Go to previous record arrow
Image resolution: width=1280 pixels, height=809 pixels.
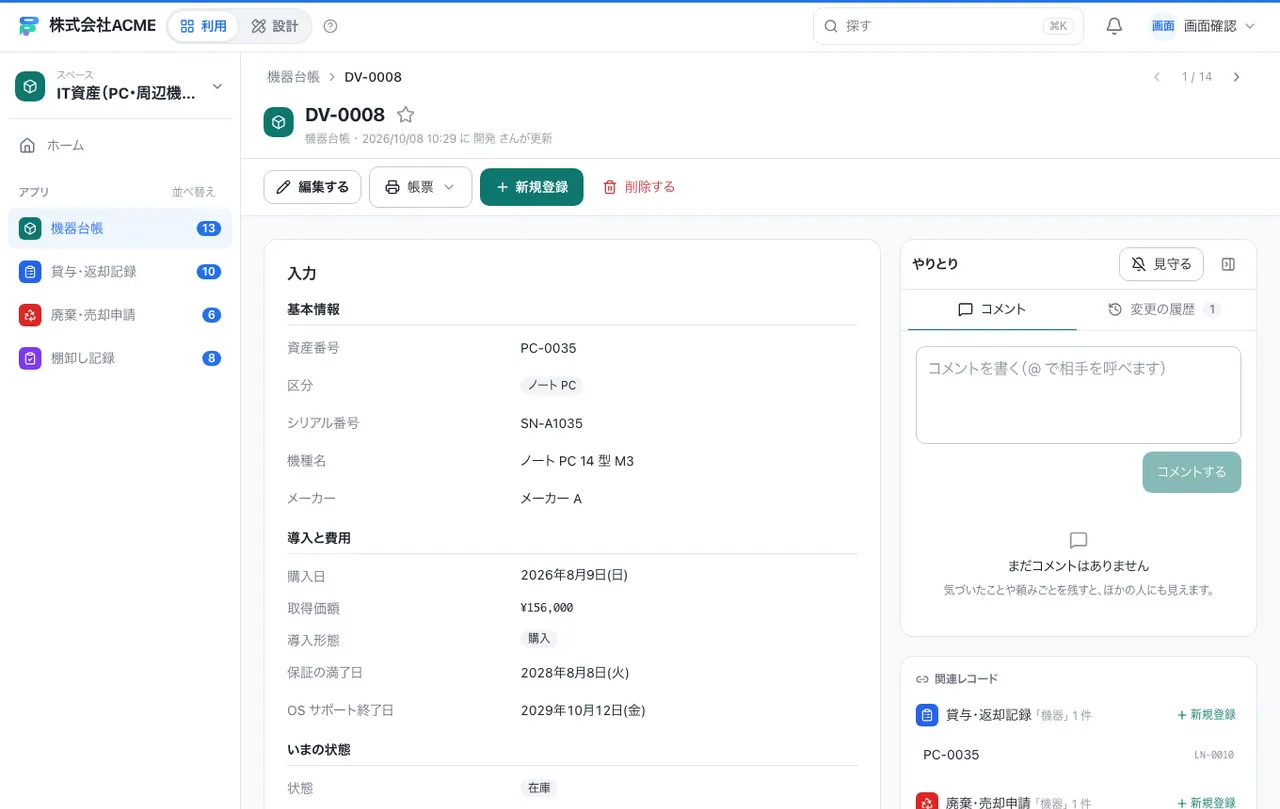pos(1157,77)
